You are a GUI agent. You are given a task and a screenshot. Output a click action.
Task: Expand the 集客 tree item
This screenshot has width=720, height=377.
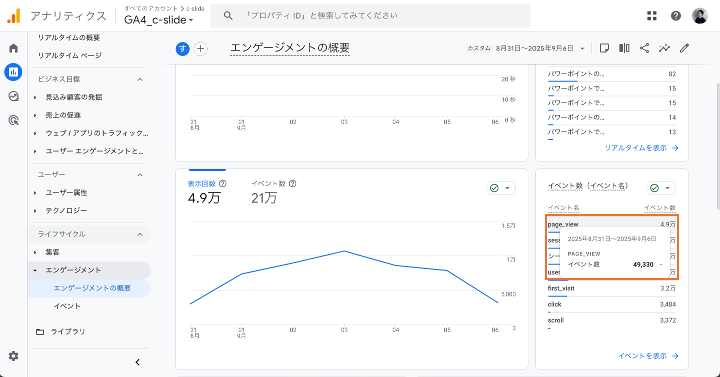click(35, 252)
